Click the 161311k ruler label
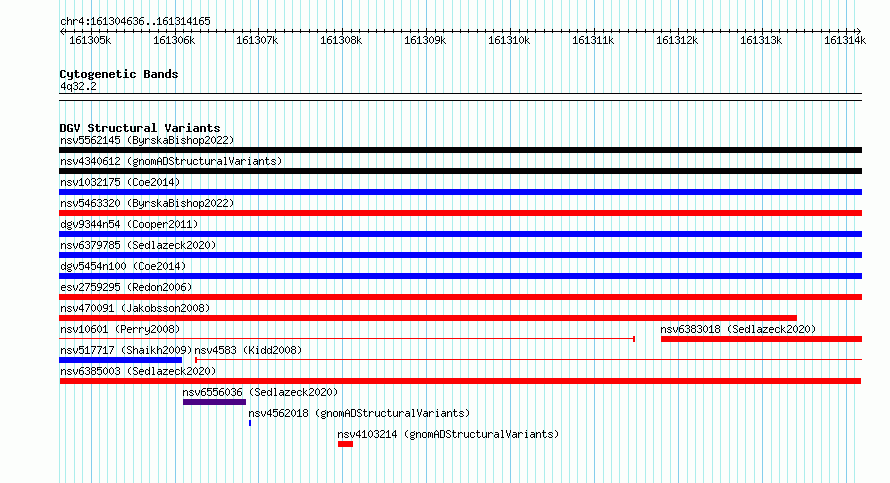890x483 pixels. pyautogui.click(x=593, y=40)
